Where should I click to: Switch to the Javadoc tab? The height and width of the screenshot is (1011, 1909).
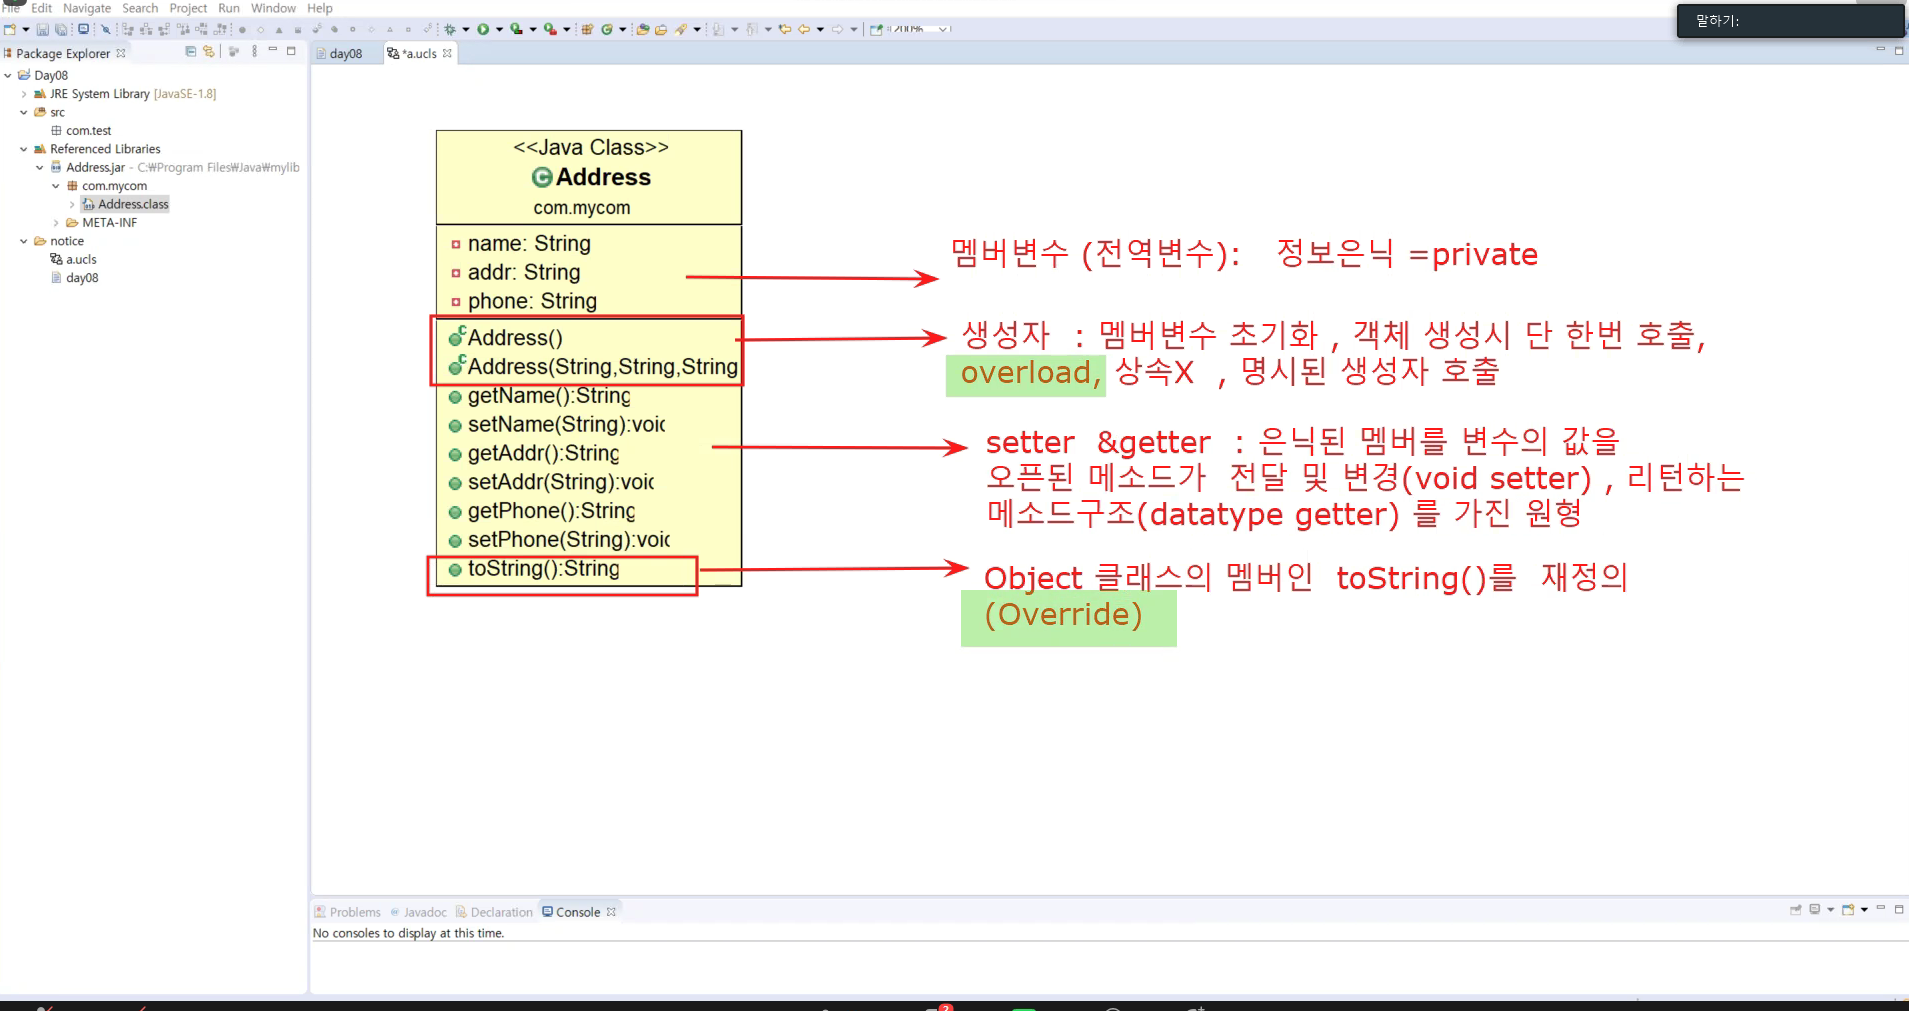click(x=419, y=912)
